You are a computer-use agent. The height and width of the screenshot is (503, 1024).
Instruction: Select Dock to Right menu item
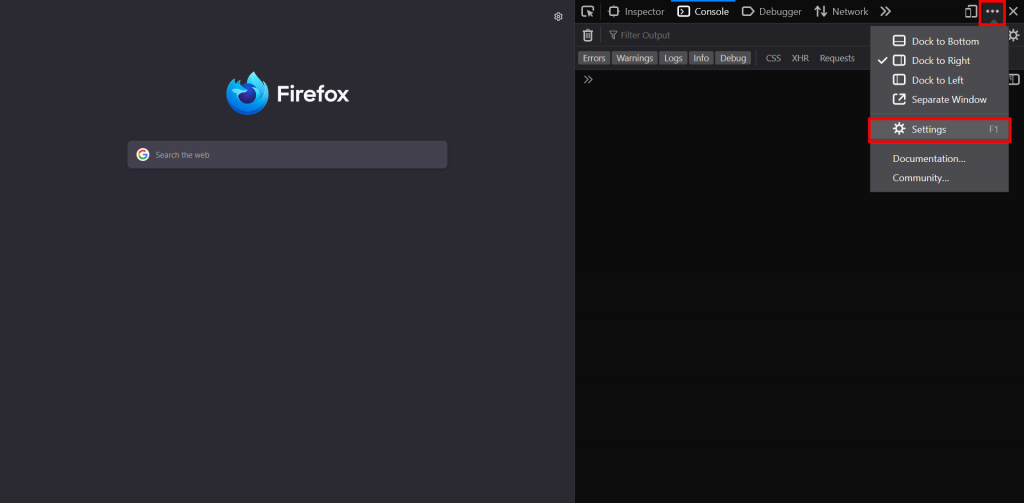(939, 61)
